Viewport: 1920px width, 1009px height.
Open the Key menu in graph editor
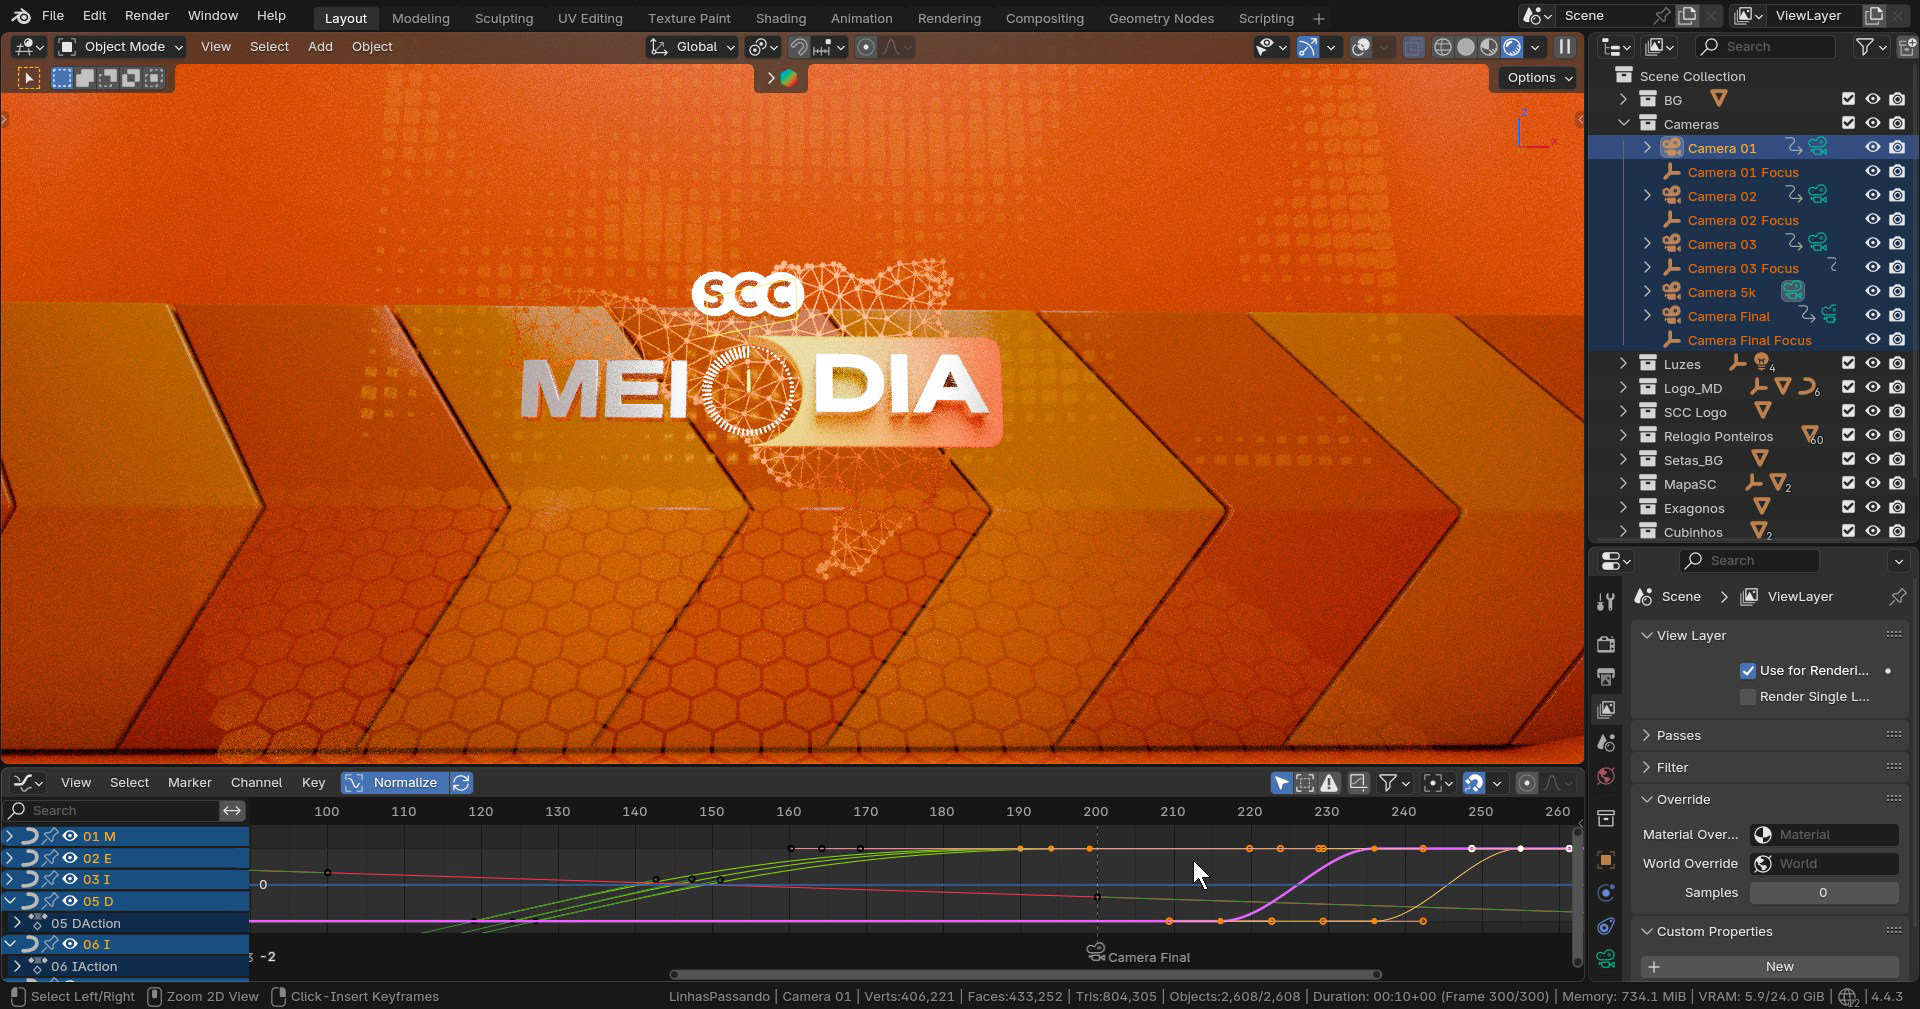pos(313,783)
